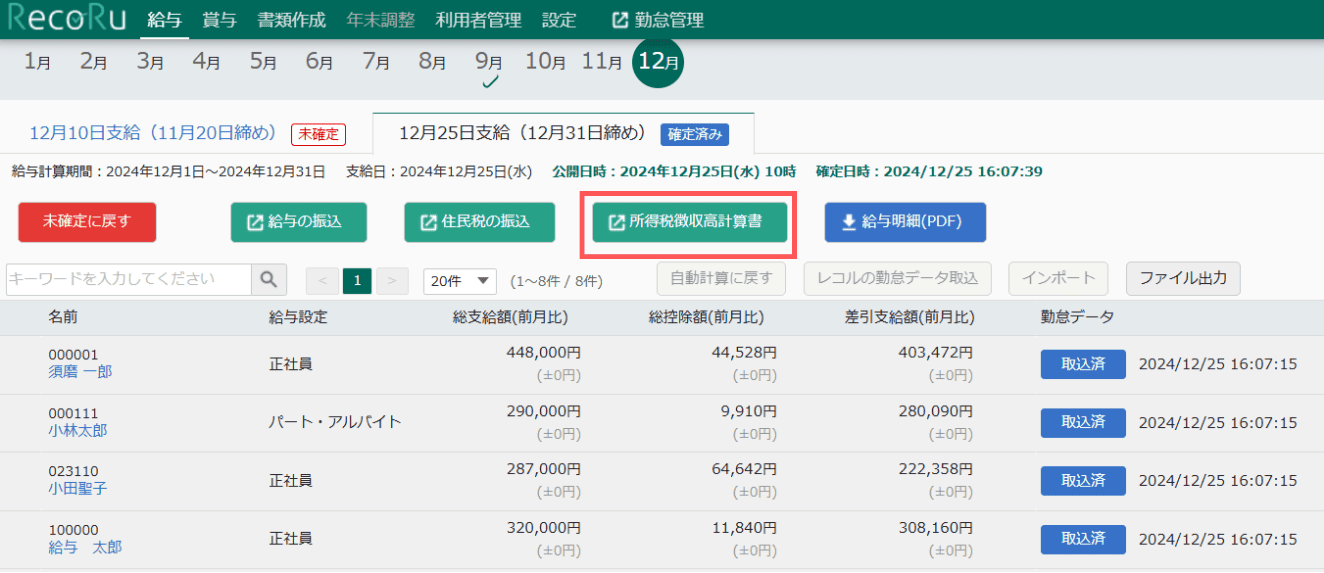Image resolution: width=1324 pixels, height=573 pixels.
Task: Open the 勤怠管理 external link
Action: coord(658,20)
